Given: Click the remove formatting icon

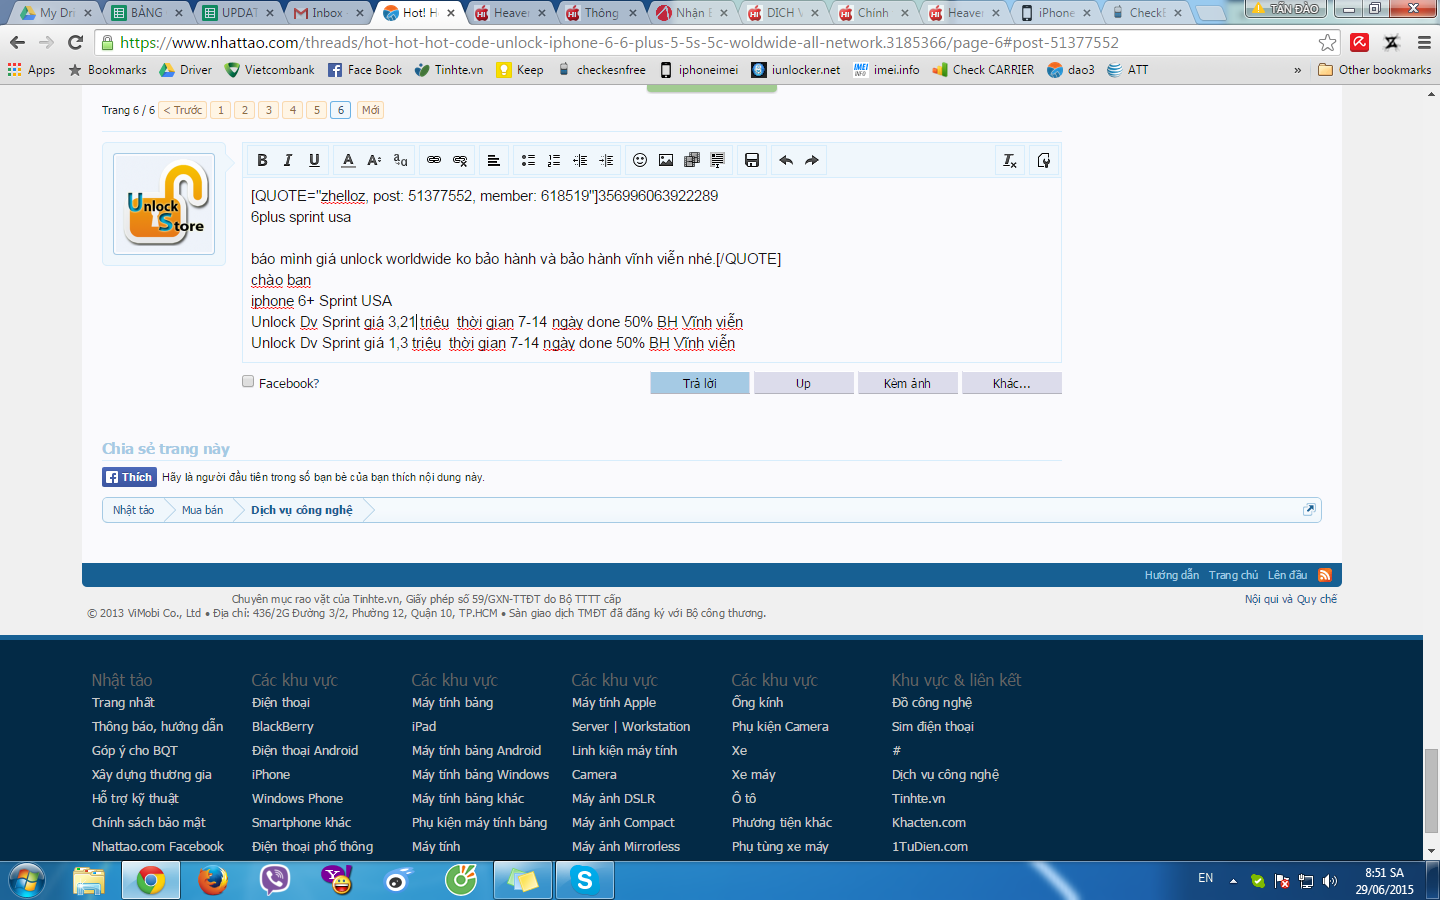Looking at the screenshot, I should point(1010,160).
